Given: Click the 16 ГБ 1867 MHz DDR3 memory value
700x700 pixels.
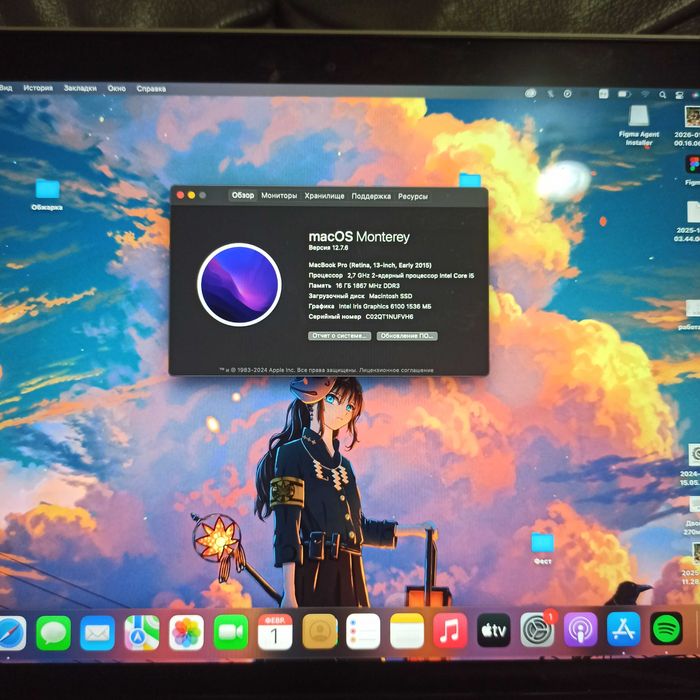Looking at the screenshot, I should tap(367, 286).
